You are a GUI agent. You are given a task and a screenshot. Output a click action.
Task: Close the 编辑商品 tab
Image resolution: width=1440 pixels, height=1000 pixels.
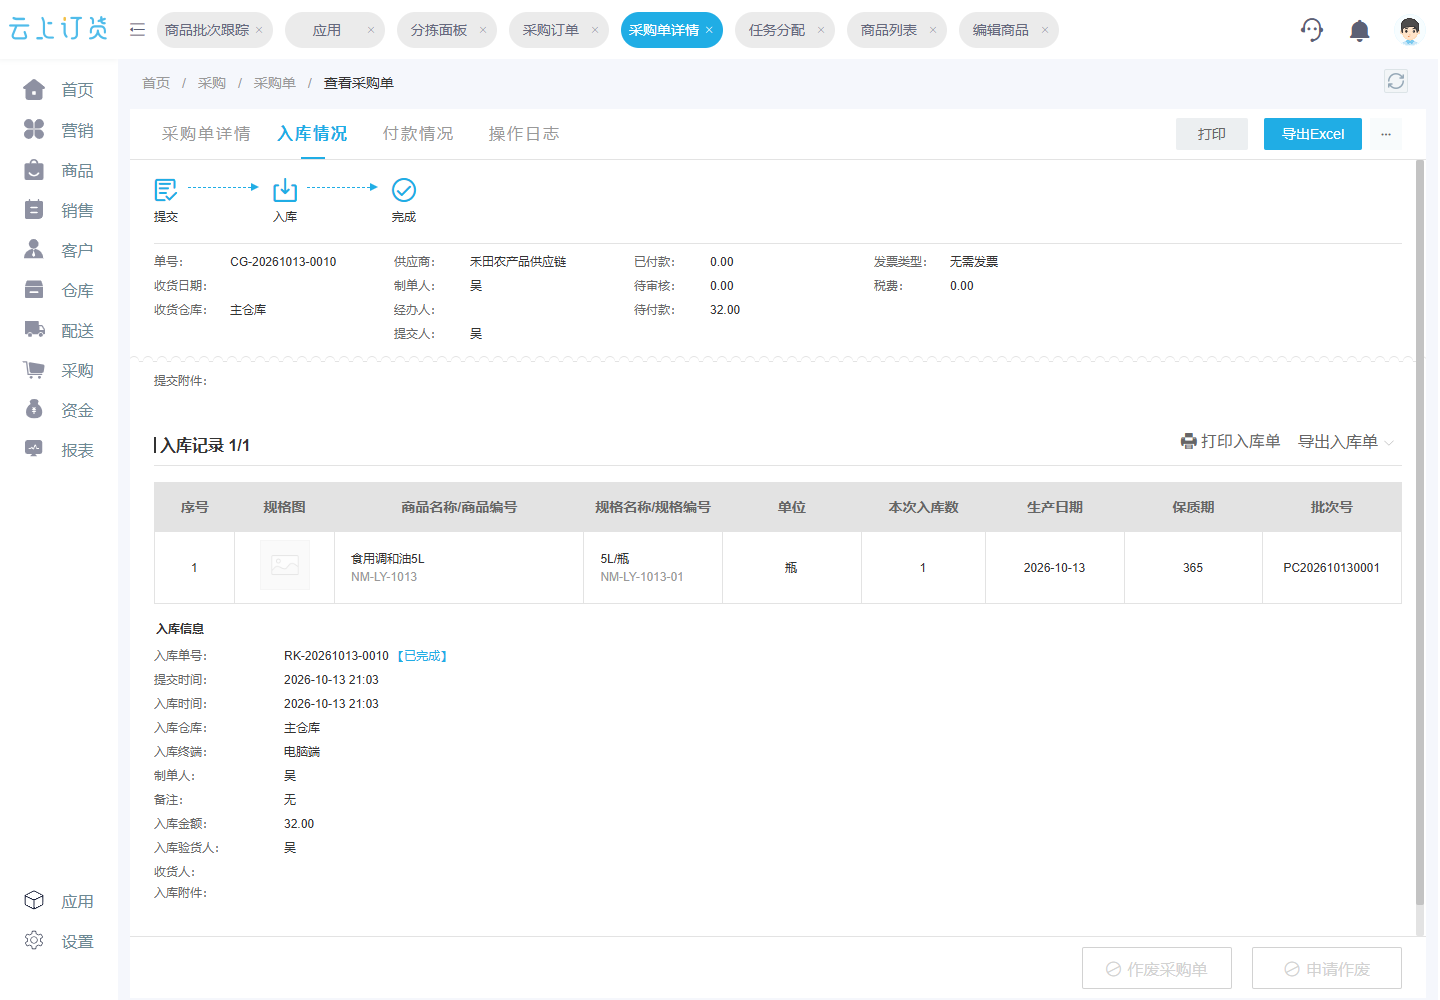(x=1045, y=30)
